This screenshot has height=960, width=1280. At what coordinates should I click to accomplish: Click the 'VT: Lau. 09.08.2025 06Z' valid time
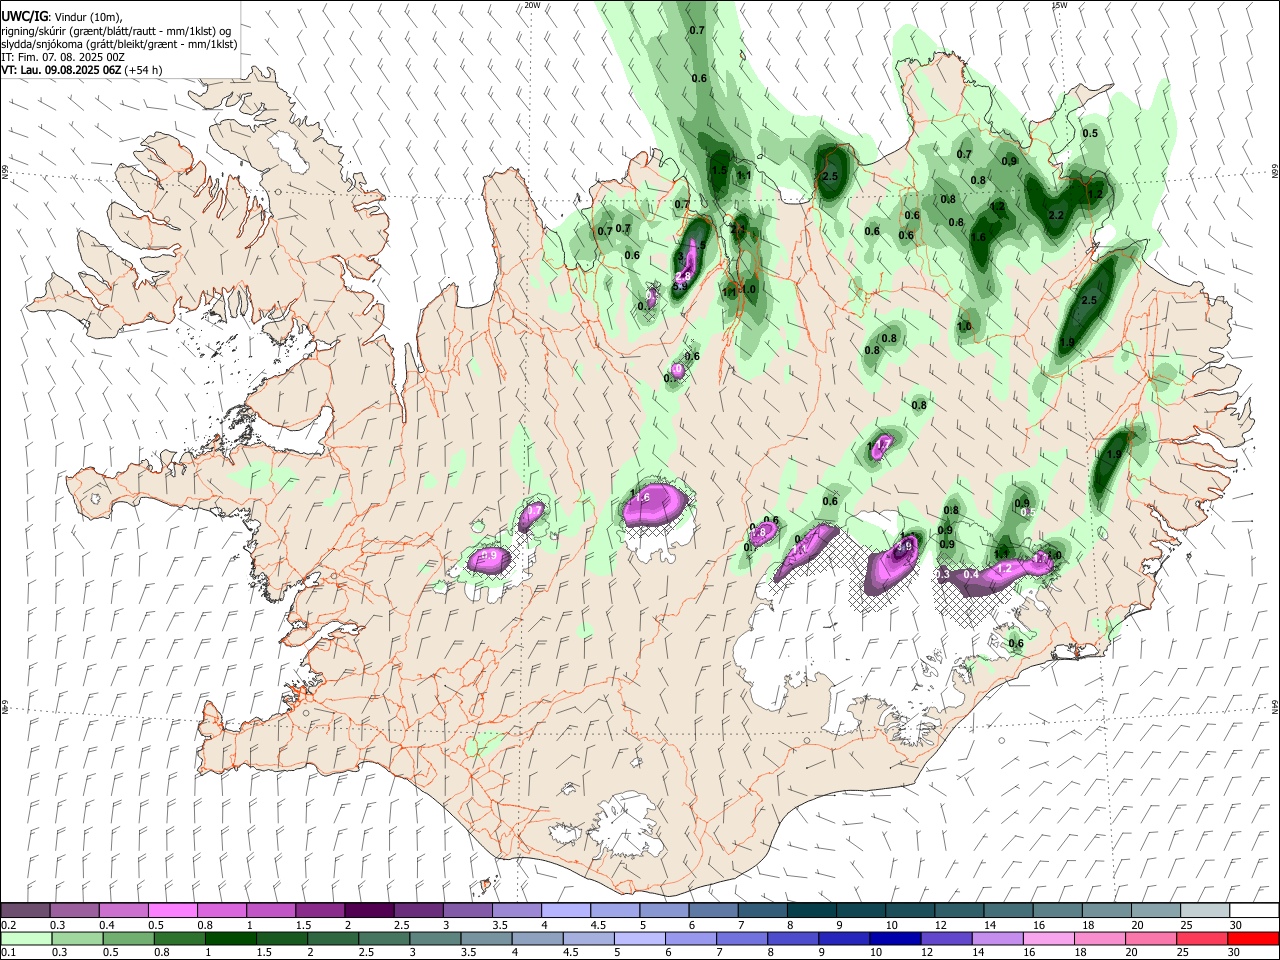pyautogui.click(x=62, y=70)
